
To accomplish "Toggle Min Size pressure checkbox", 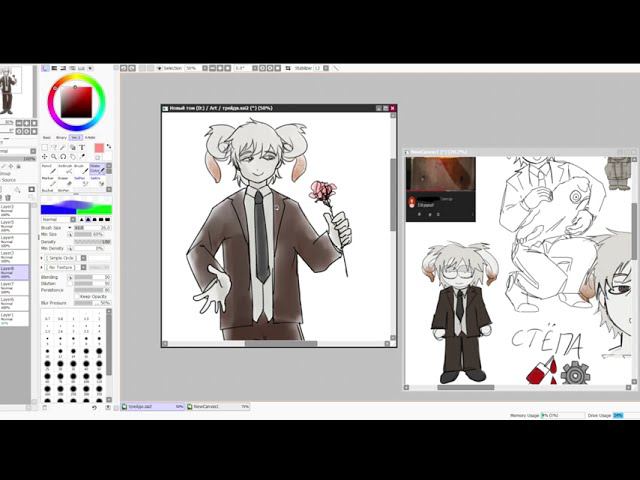I will pos(70,235).
